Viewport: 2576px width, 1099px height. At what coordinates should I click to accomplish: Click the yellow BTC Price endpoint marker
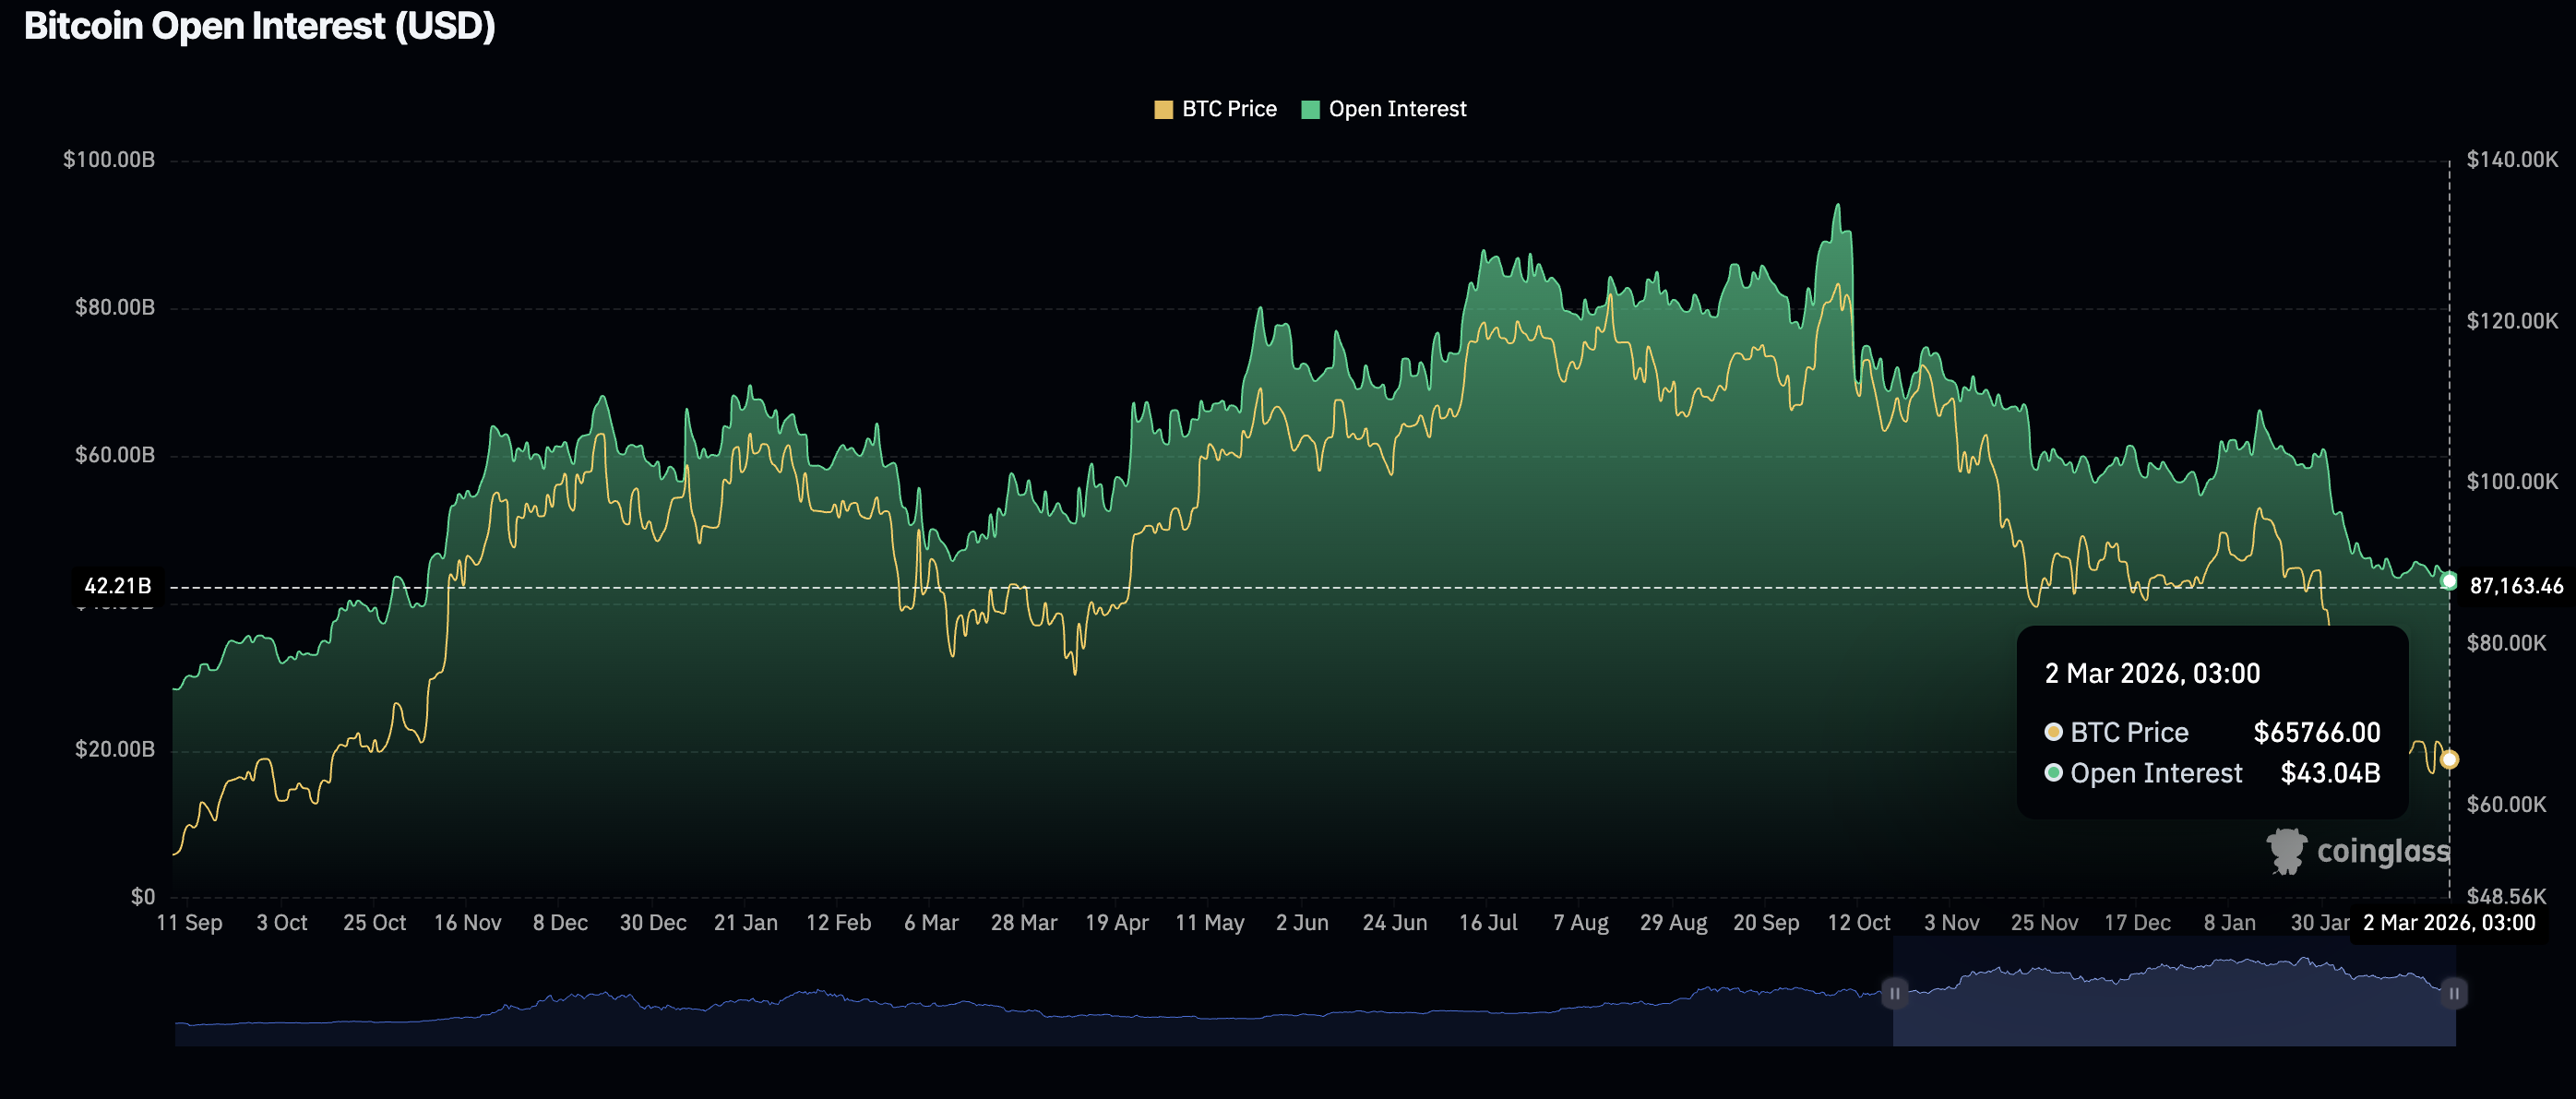pyautogui.click(x=2448, y=760)
